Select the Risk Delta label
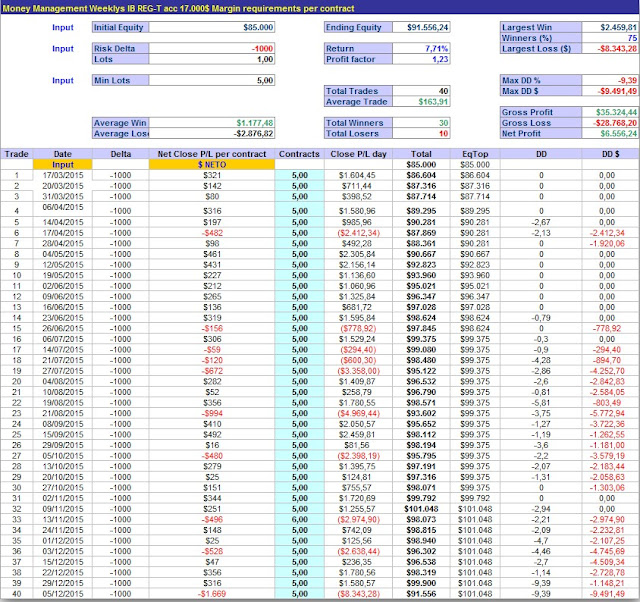This screenshot has width=640, height=602. coord(120,49)
